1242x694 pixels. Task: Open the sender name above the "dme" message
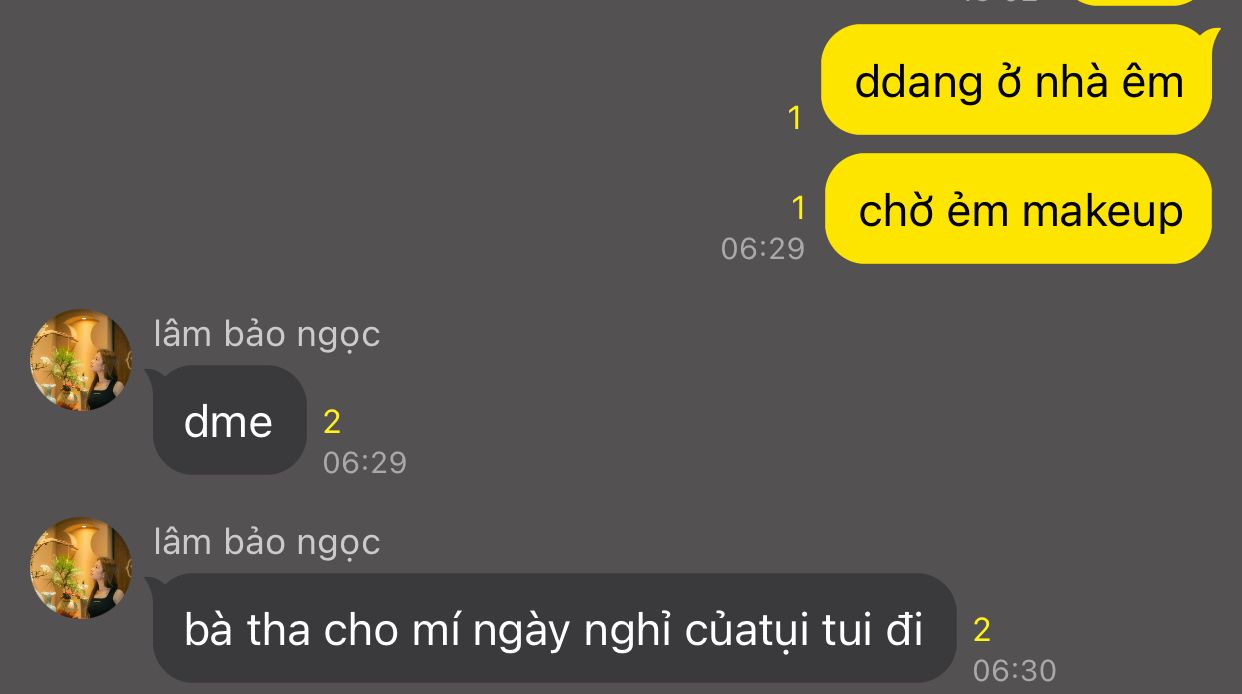tap(267, 334)
